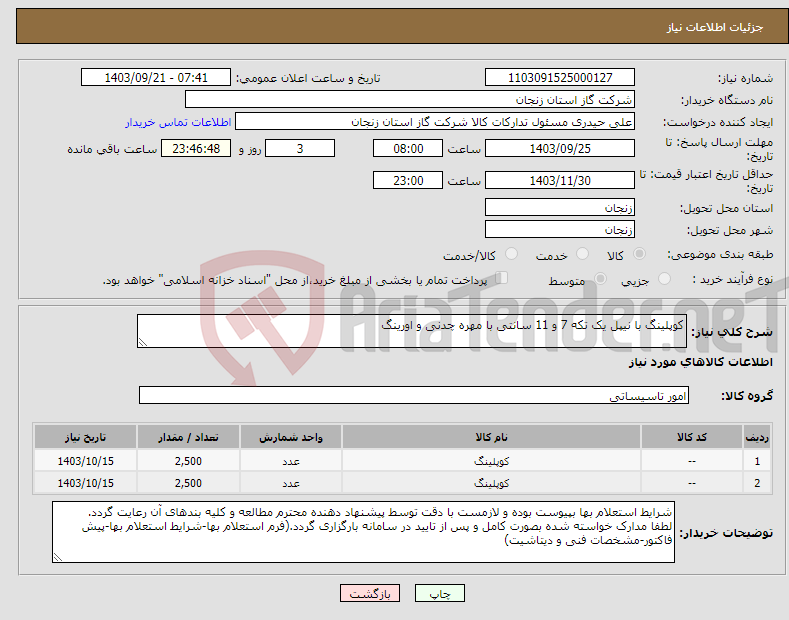Click the چاپ print button
The height and width of the screenshot is (620, 789).
point(440,593)
